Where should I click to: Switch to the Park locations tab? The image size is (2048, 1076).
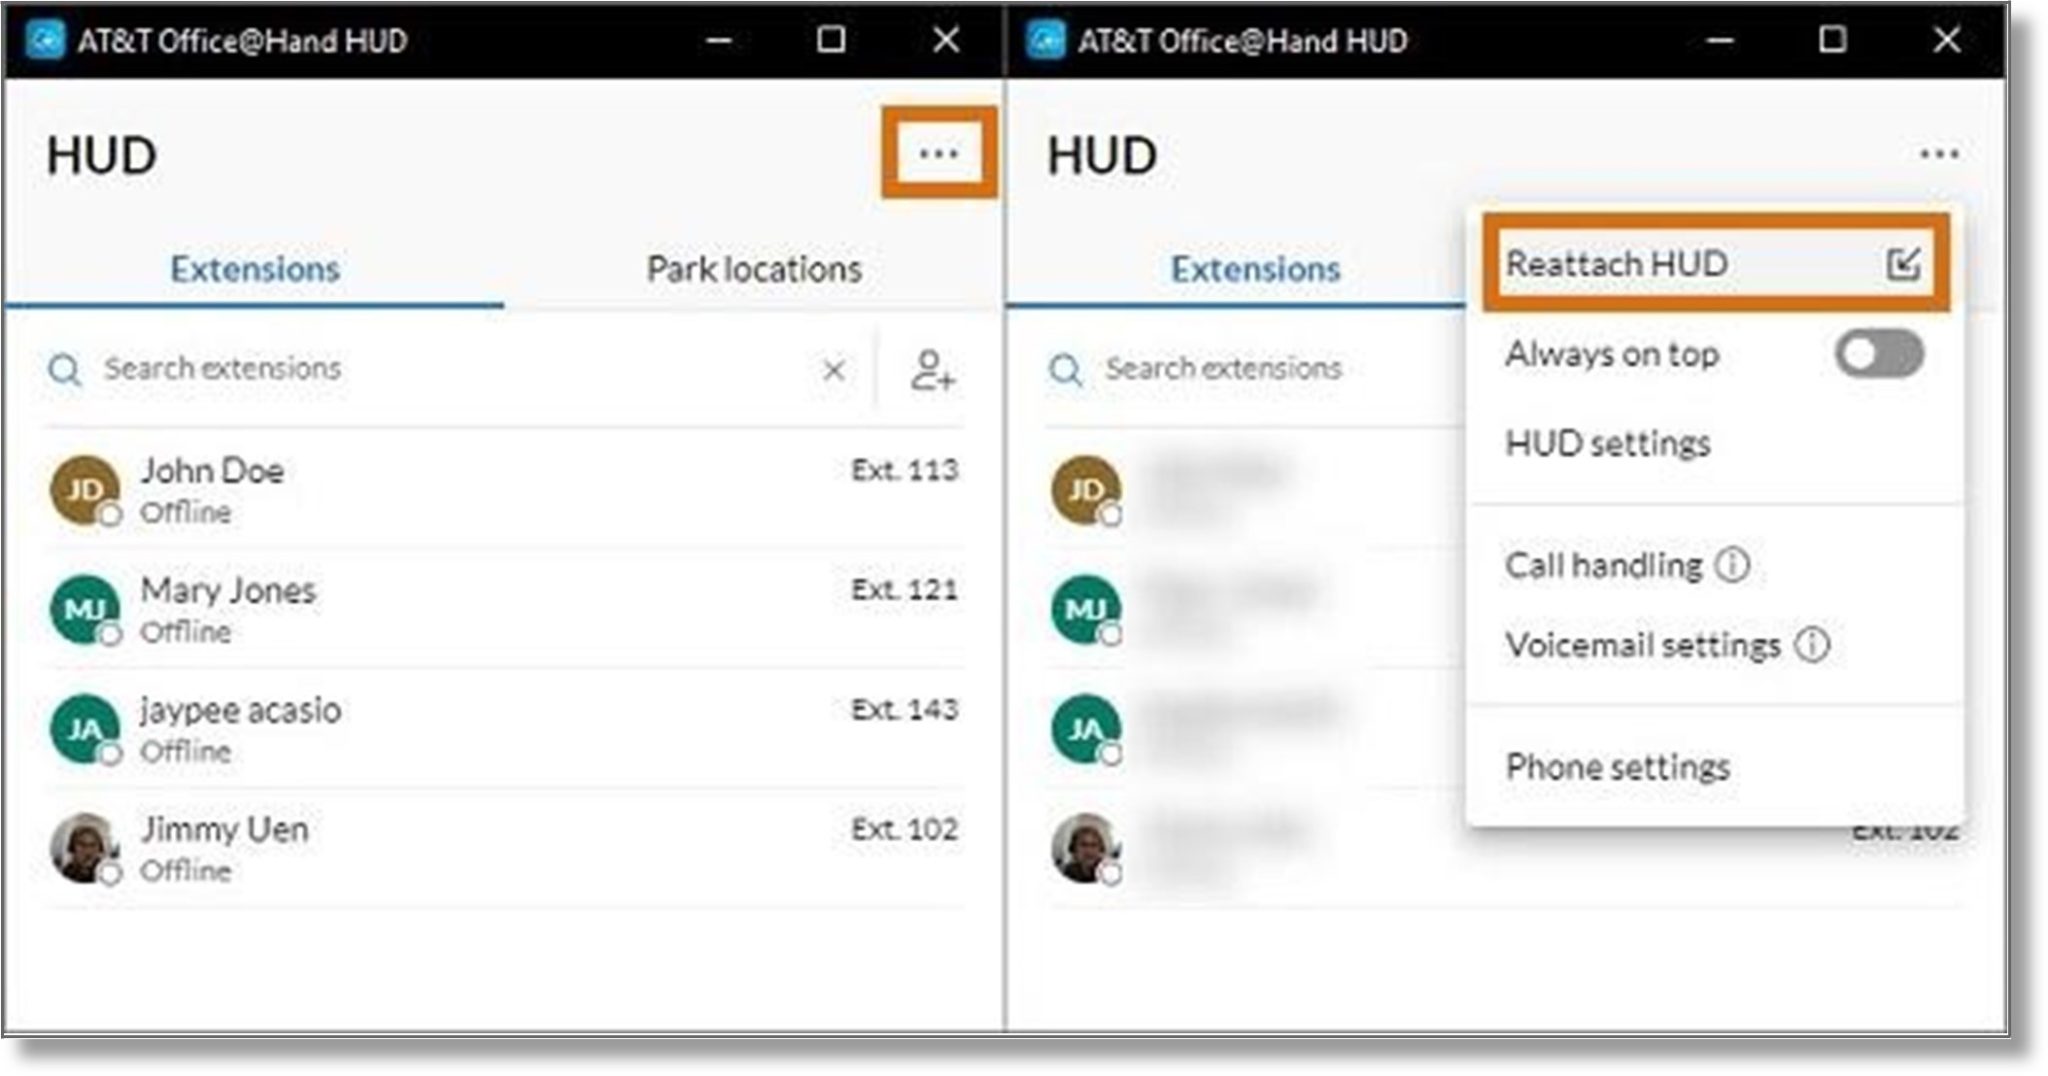(753, 268)
